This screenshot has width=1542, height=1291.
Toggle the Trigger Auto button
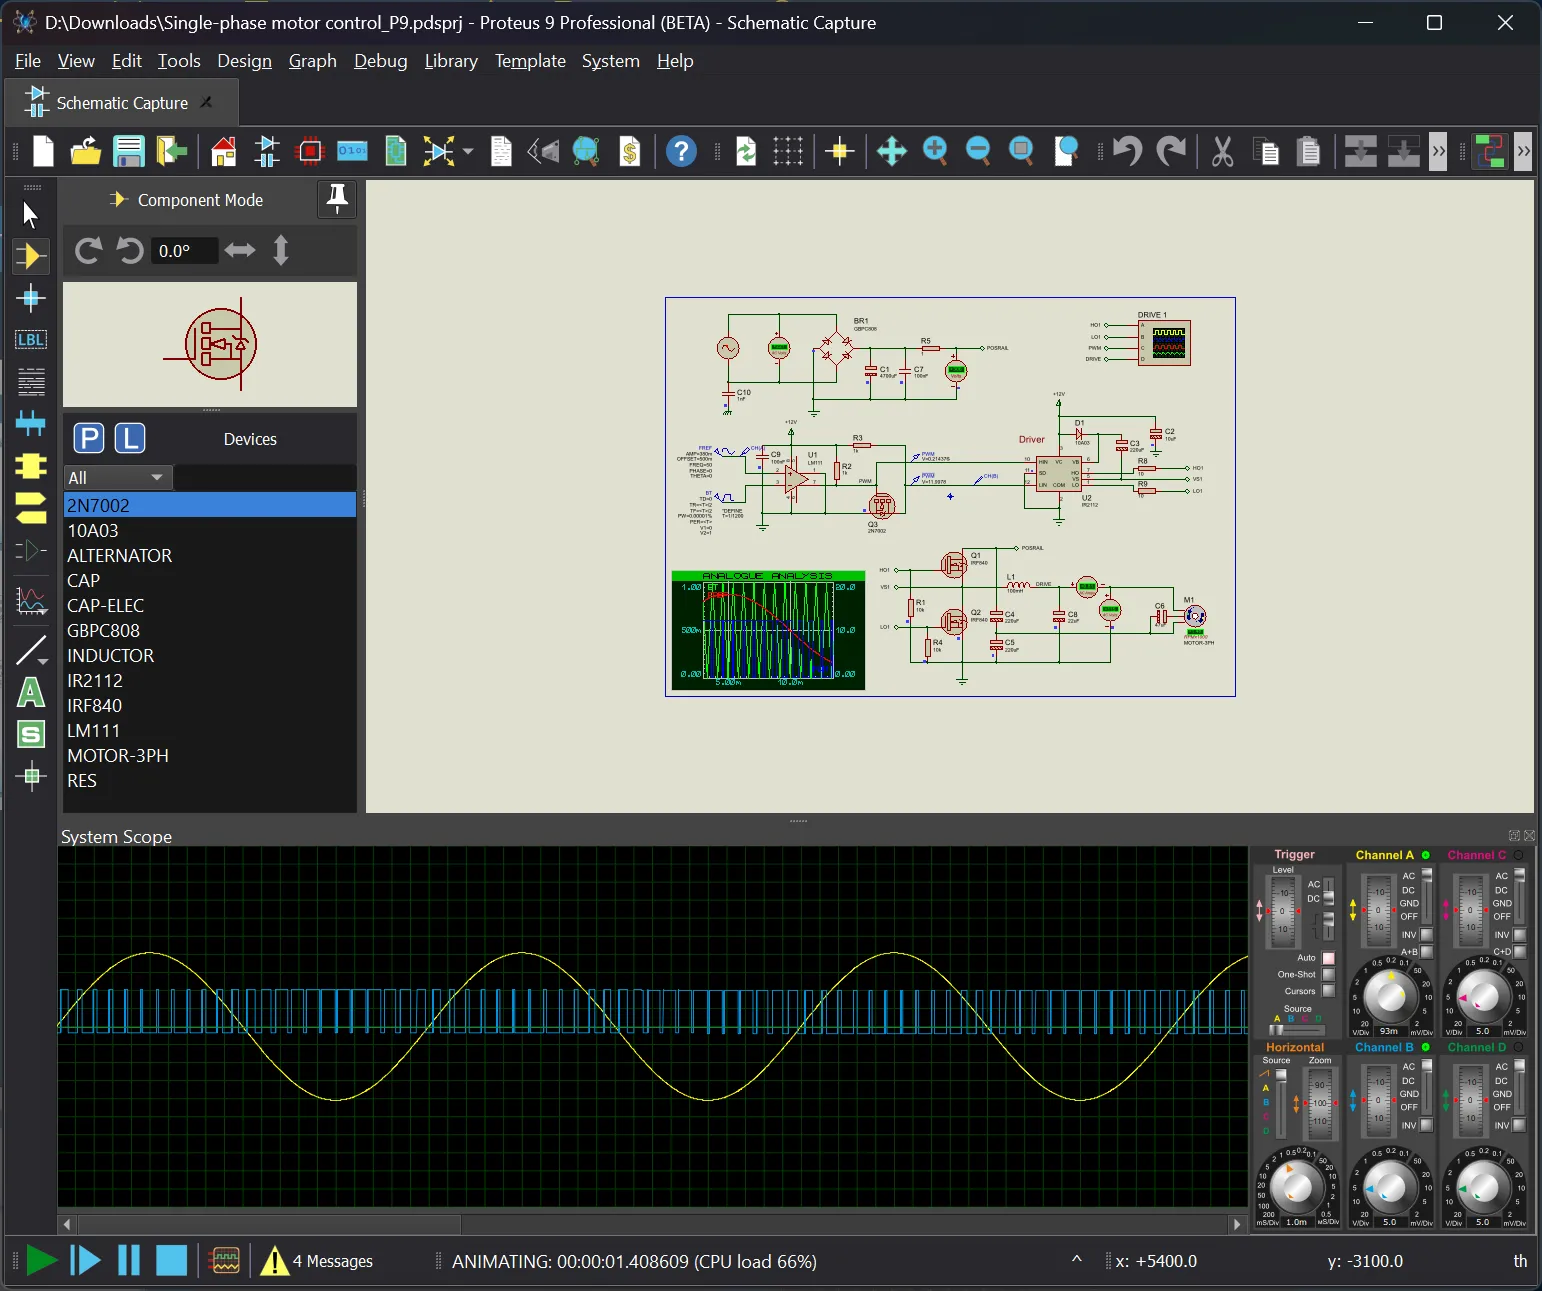click(1328, 958)
